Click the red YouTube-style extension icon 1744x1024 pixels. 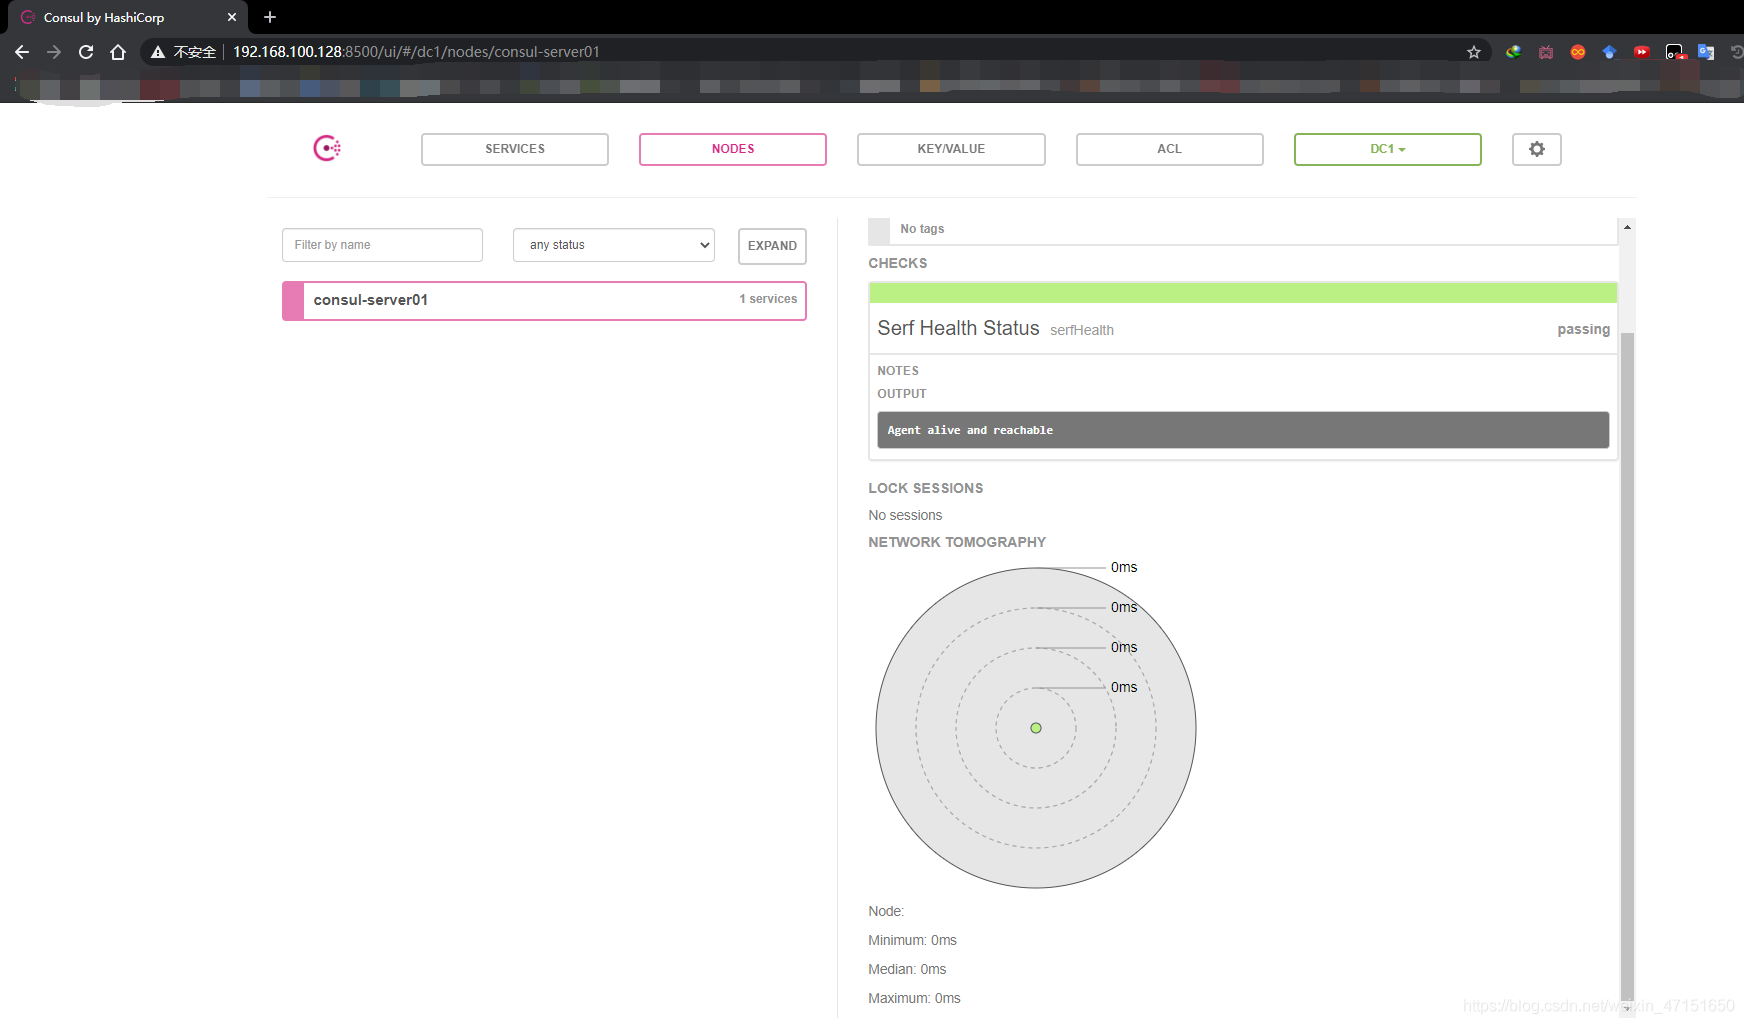click(1642, 52)
